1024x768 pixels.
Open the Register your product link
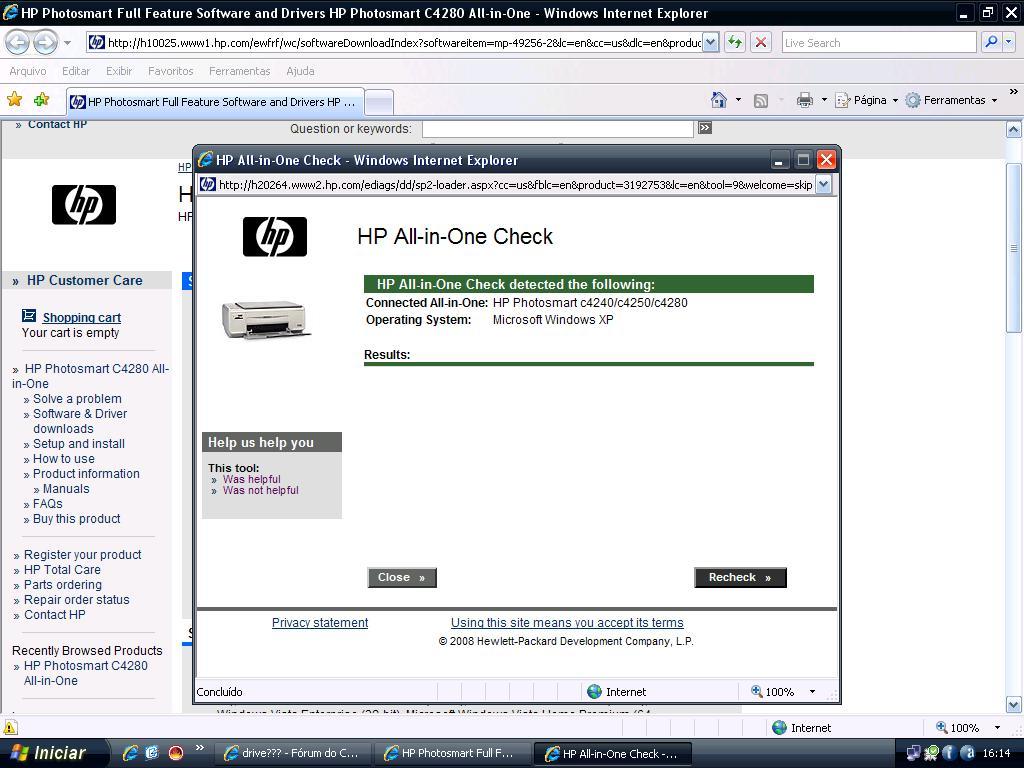[82, 554]
